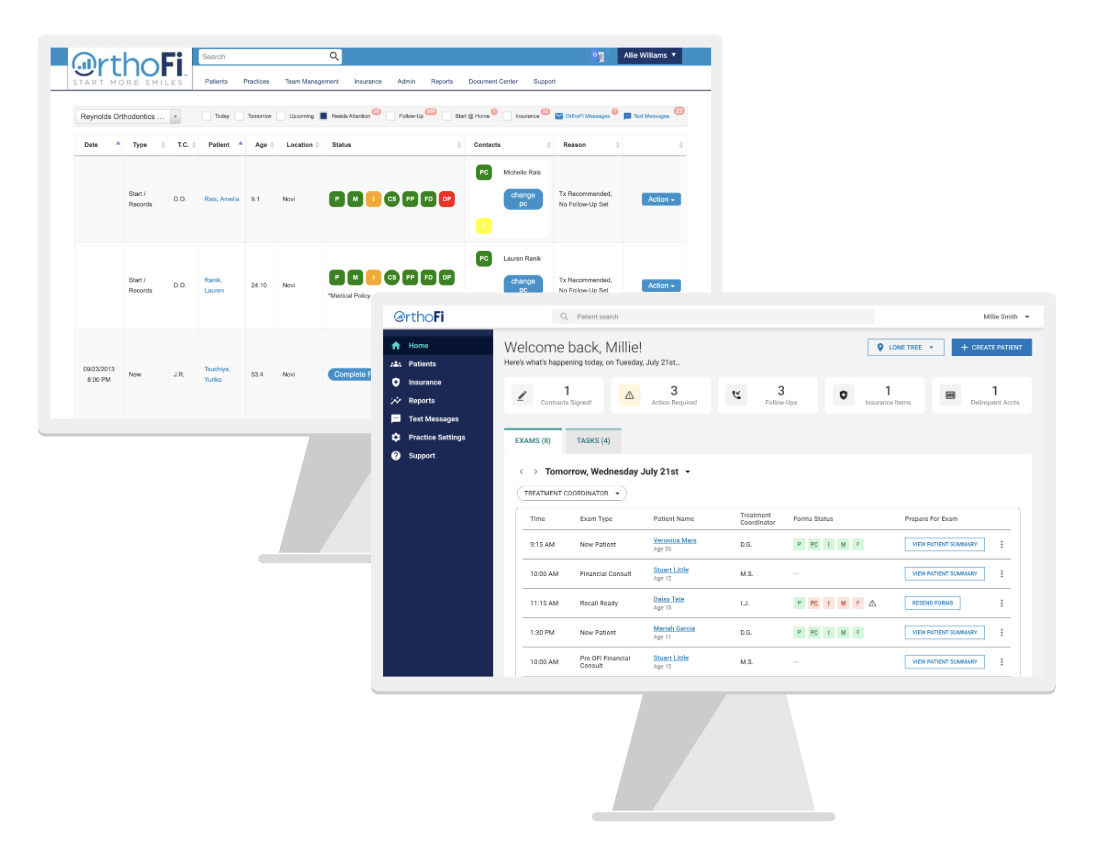The height and width of the screenshot is (850, 1098).
Task: Open Document Center in the back window menu
Action: (x=493, y=81)
